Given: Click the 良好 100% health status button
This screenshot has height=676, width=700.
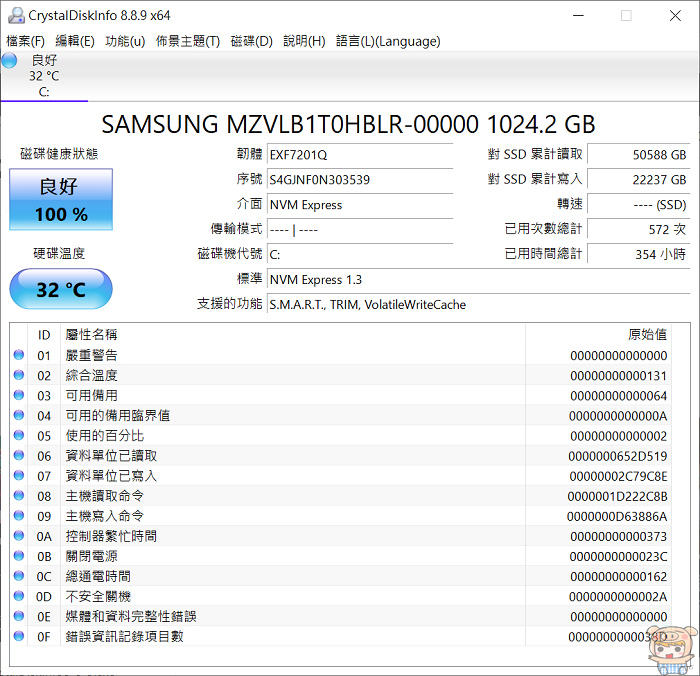Looking at the screenshot, I should (x=61, y=200).
